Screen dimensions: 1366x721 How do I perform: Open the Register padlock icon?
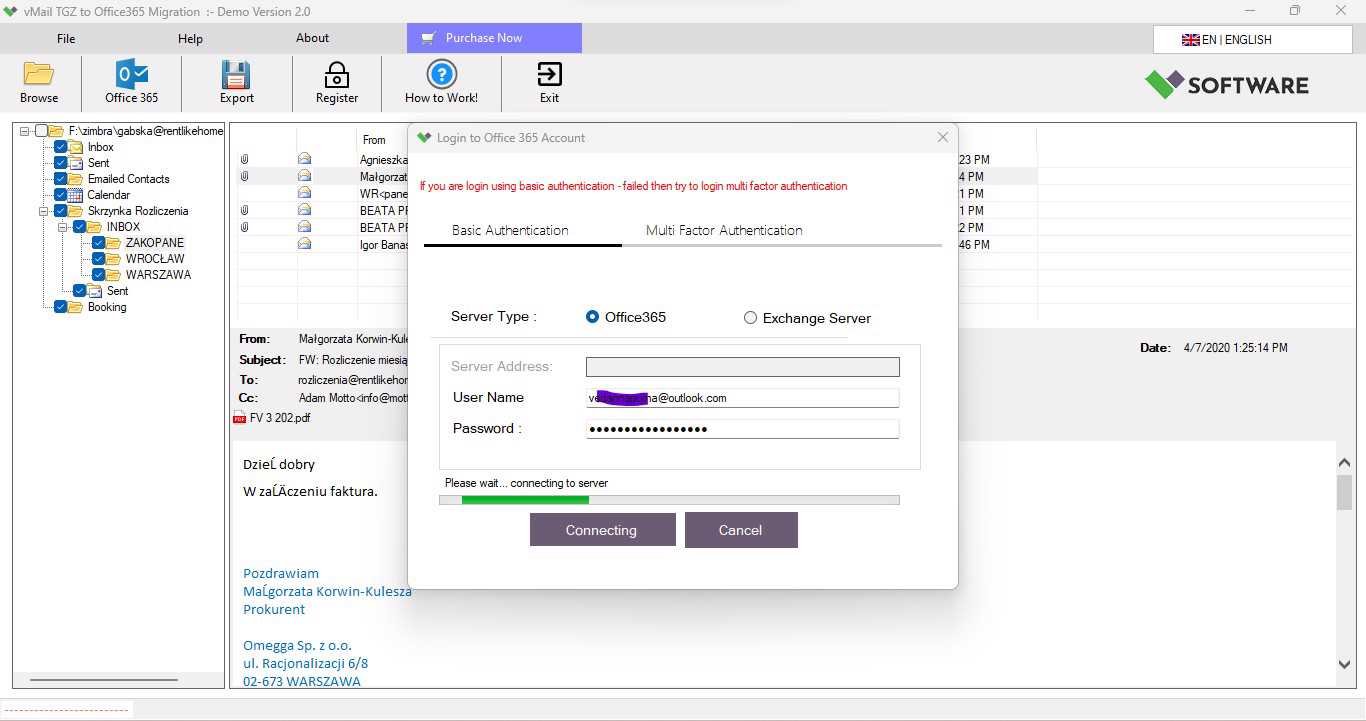coord(337,74)
